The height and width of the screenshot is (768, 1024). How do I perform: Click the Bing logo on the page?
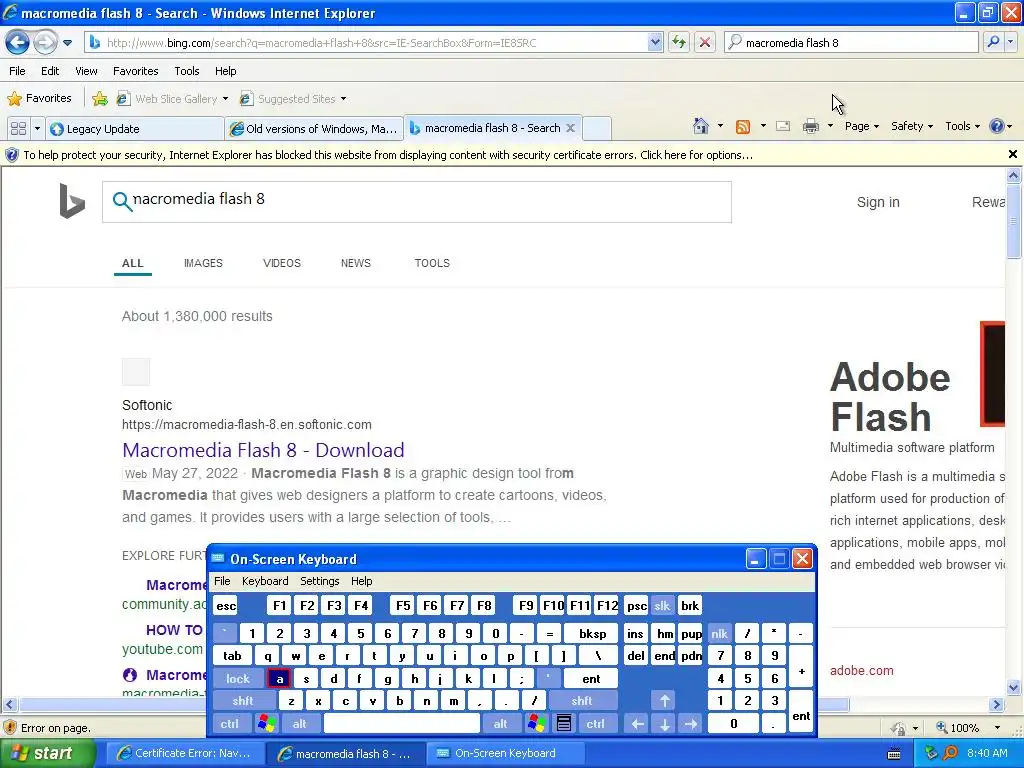coord(72,201)
